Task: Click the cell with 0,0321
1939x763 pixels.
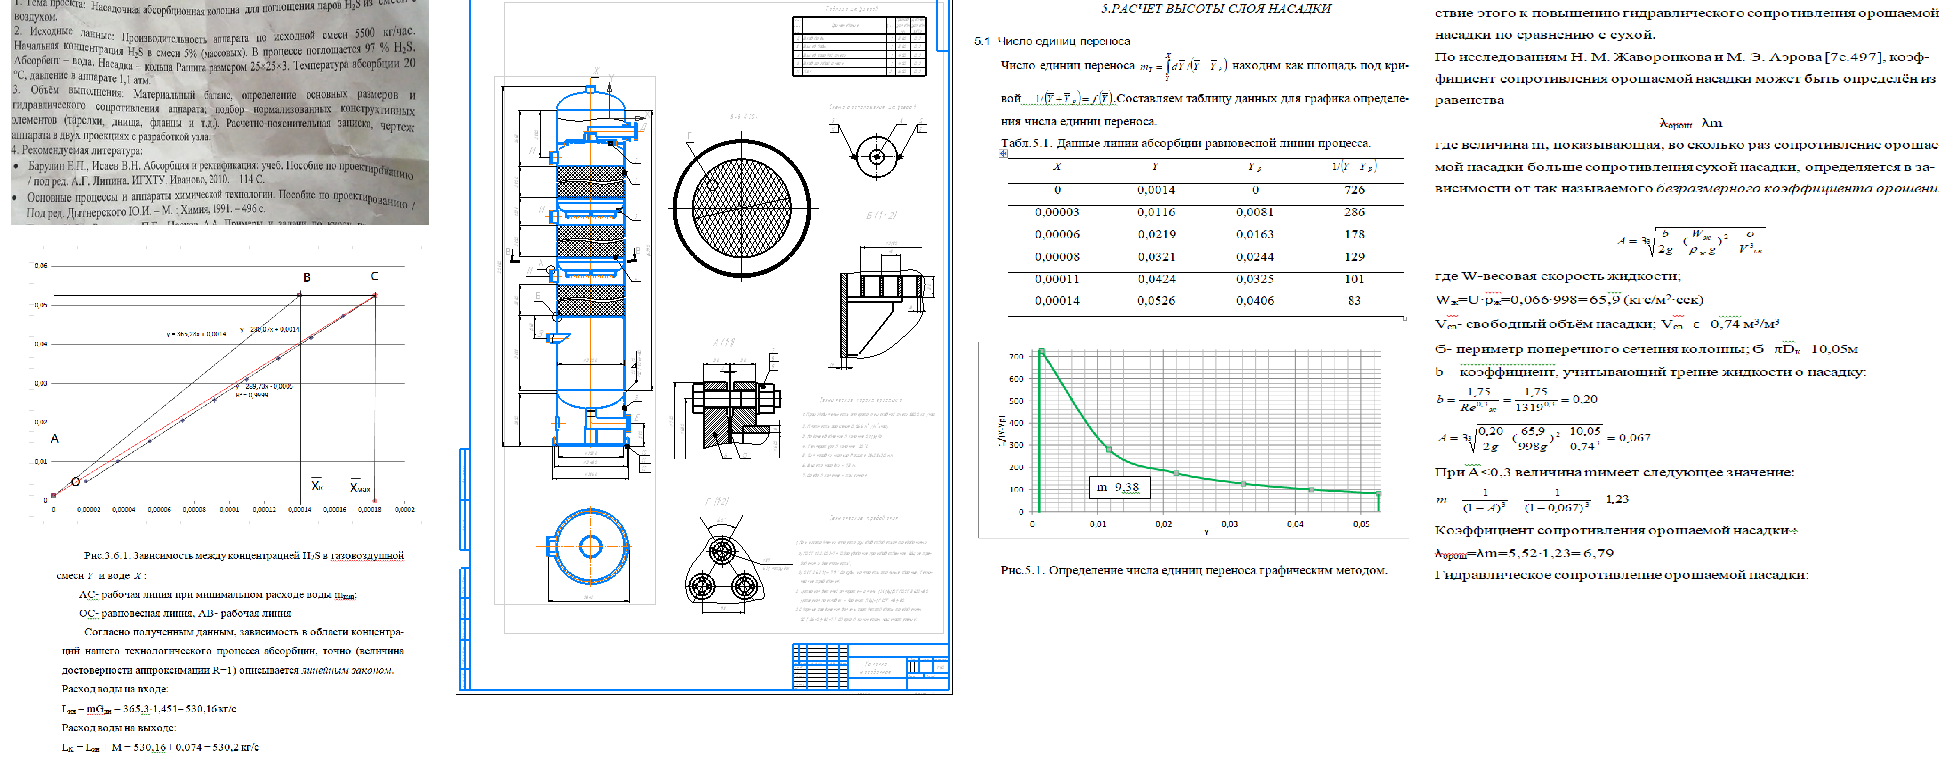Action: coord(1156,257)
